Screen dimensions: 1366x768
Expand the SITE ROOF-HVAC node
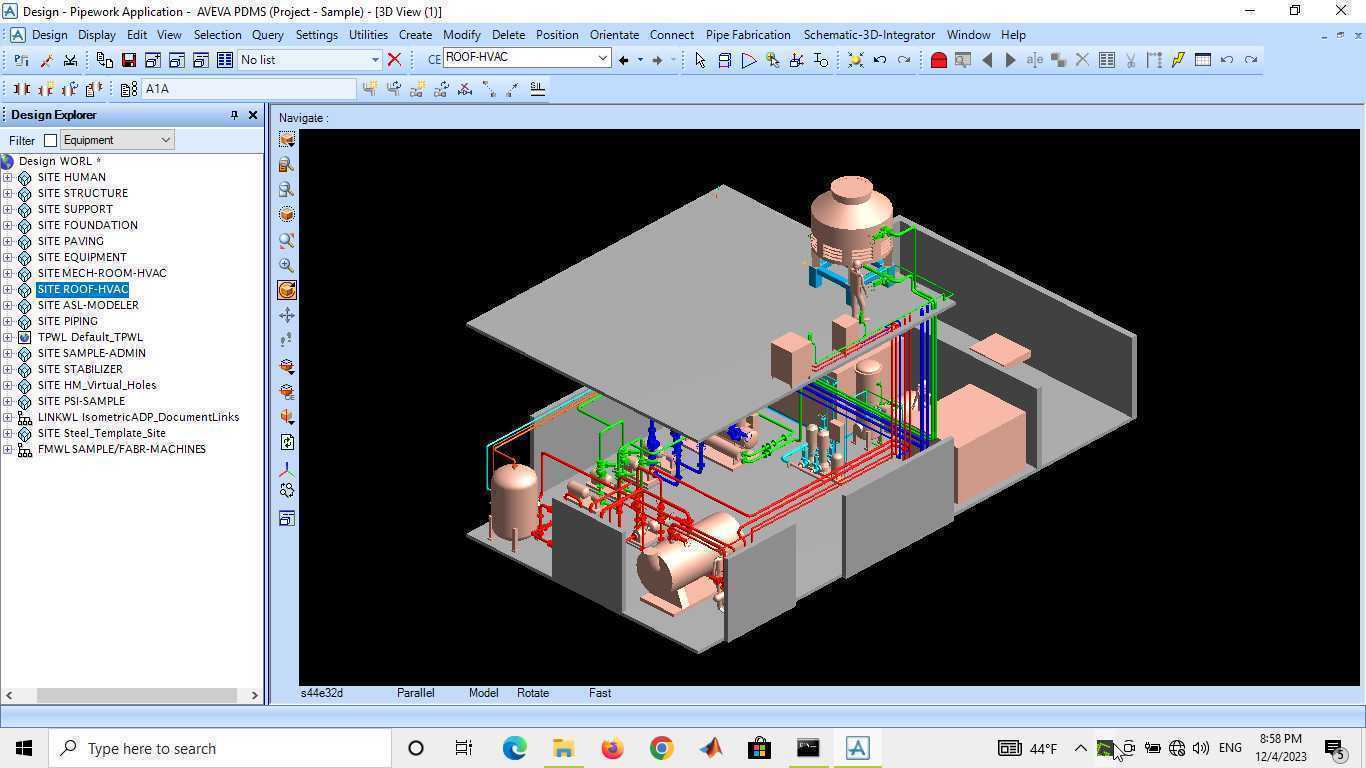point(8,289)
